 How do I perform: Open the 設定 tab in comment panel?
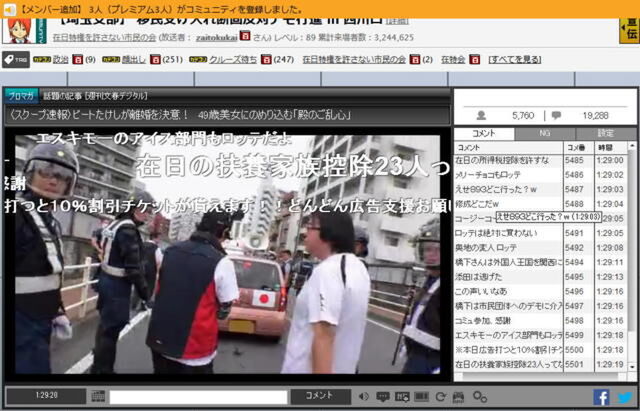606,133
